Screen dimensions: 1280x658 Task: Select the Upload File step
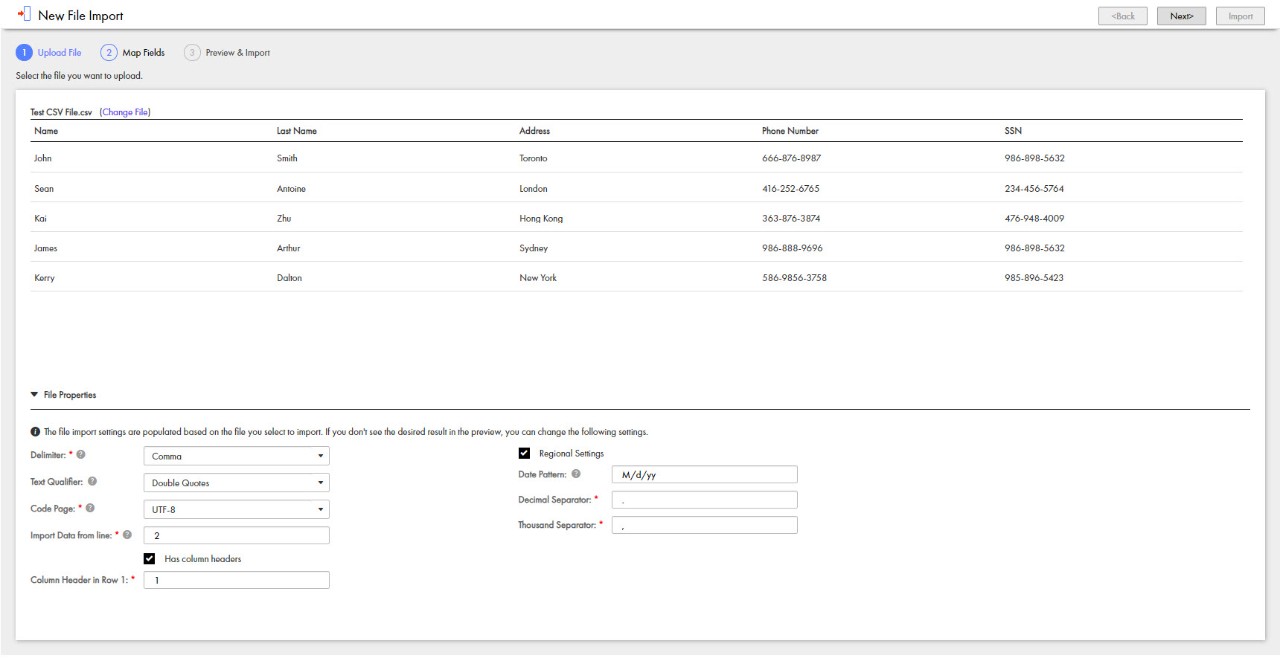coord(50,52)
